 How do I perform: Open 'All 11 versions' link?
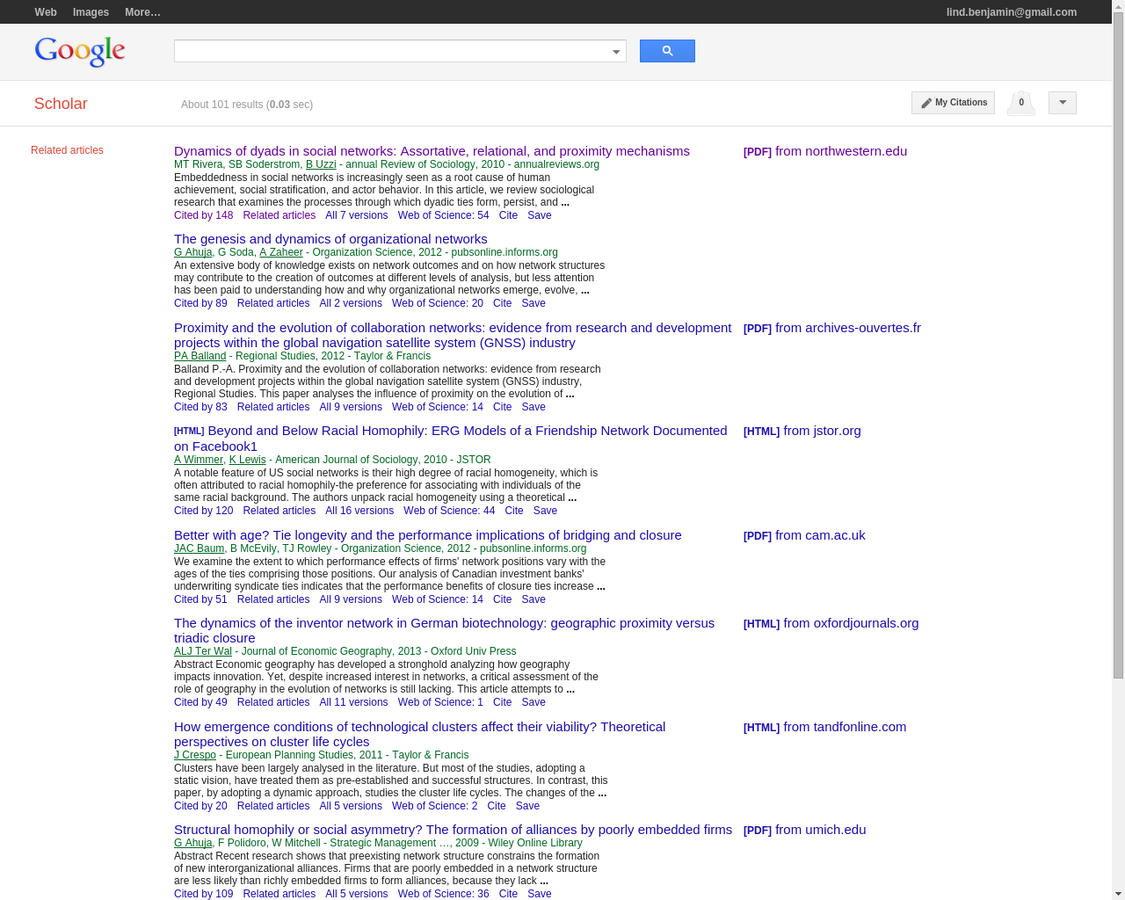pos(354,702)
